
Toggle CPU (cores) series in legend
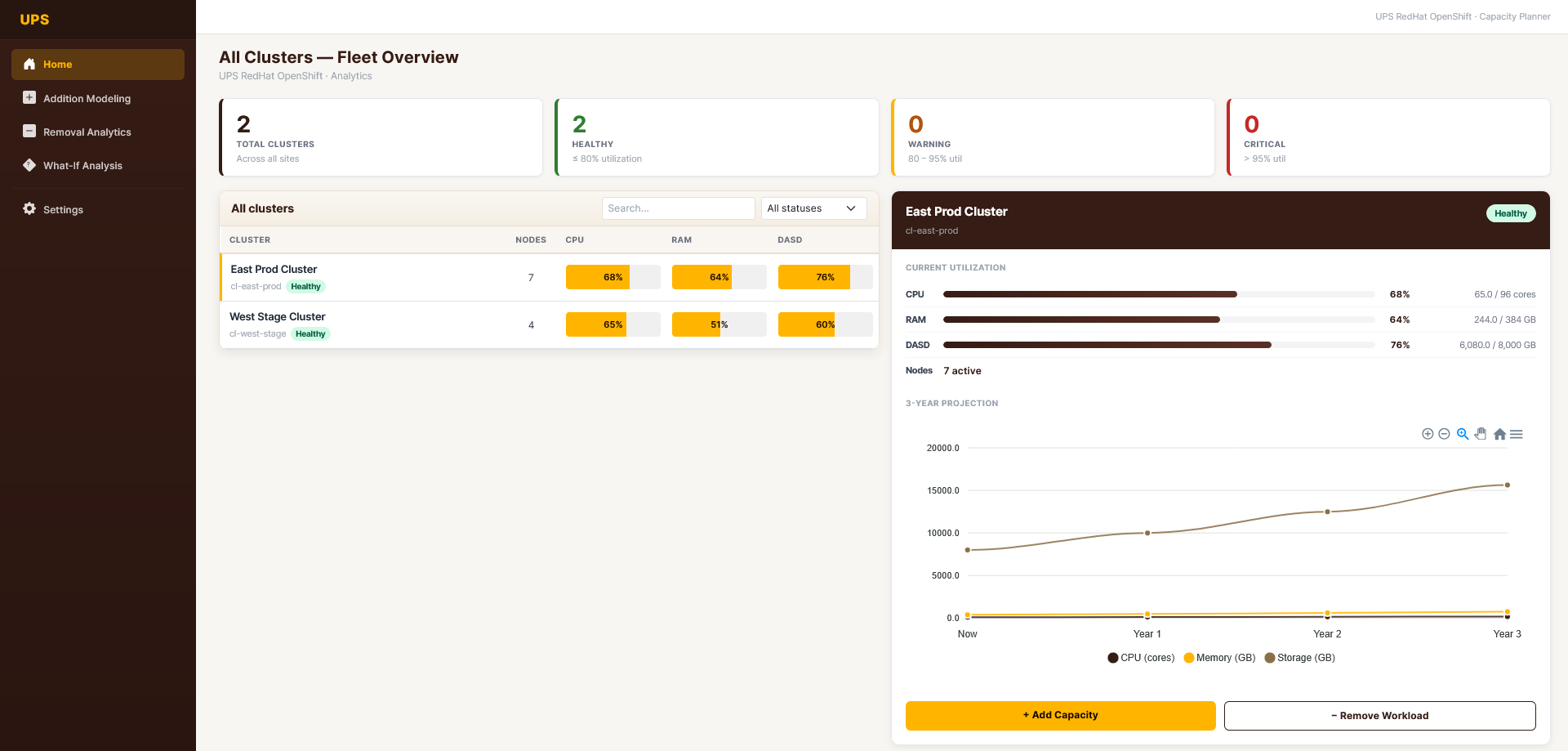coord(1141,658)
